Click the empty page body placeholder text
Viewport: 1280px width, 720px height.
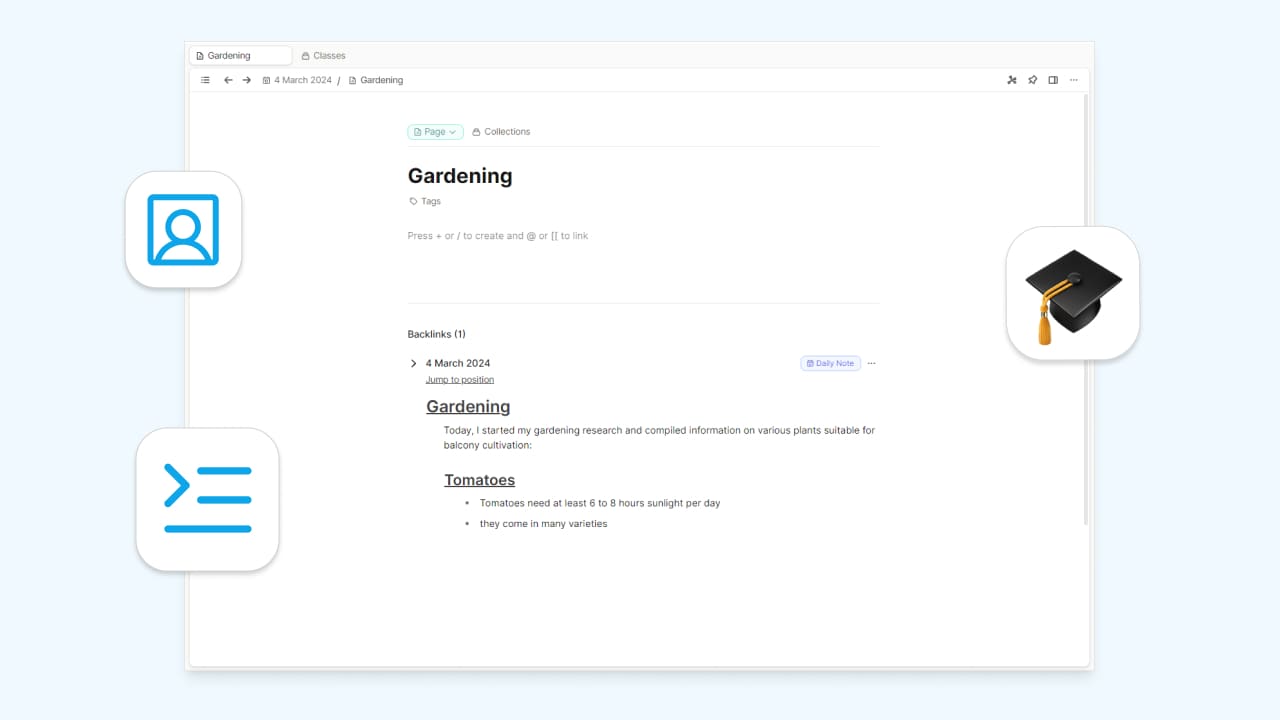(x=498, y=236)
